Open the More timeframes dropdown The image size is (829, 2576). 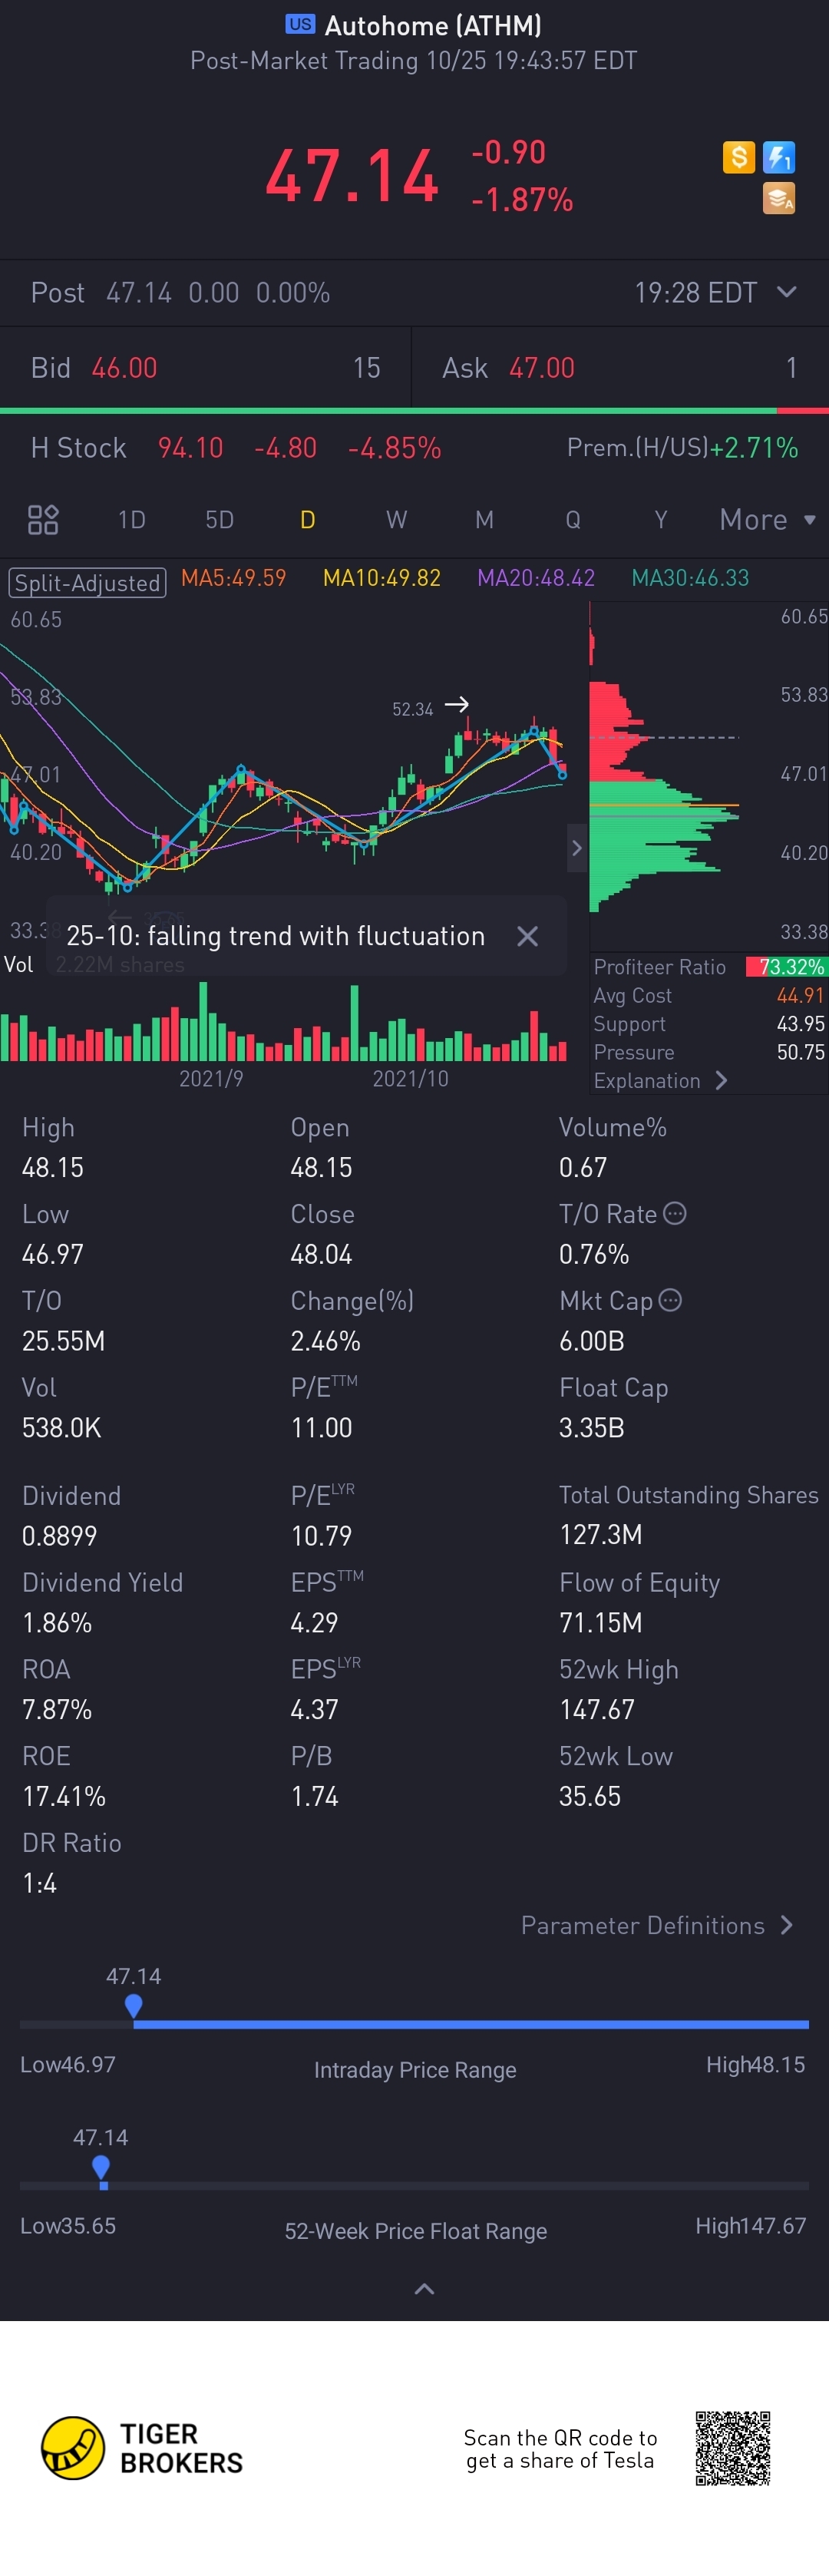[767, 520]
